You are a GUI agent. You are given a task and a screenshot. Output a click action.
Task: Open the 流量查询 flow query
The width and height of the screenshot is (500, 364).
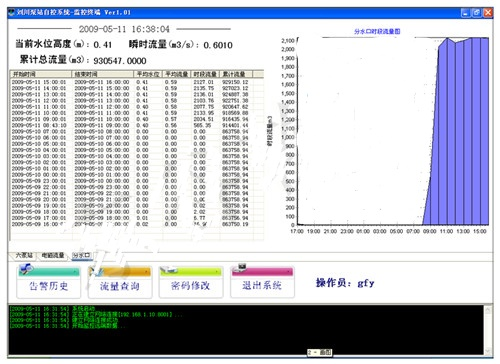click(120, 282)
